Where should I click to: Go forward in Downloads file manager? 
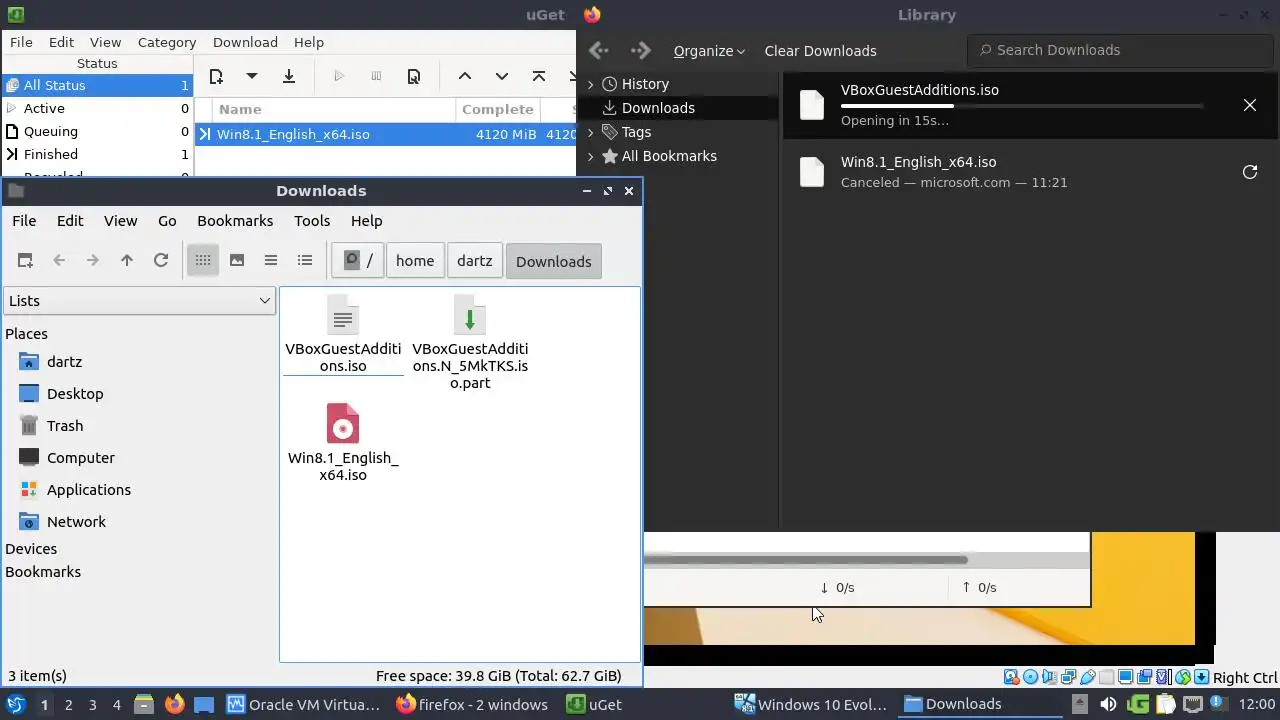pos(93,261)
